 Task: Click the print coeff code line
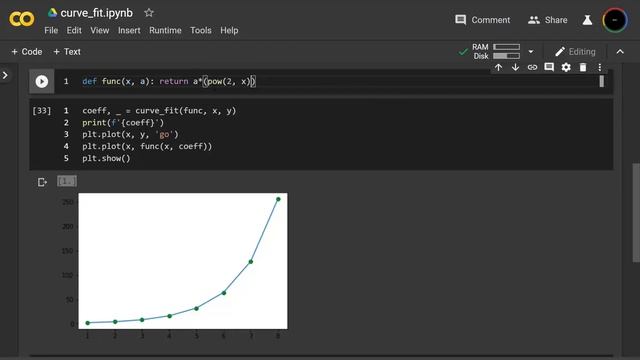pyautogui.click(x=123, y=122)
